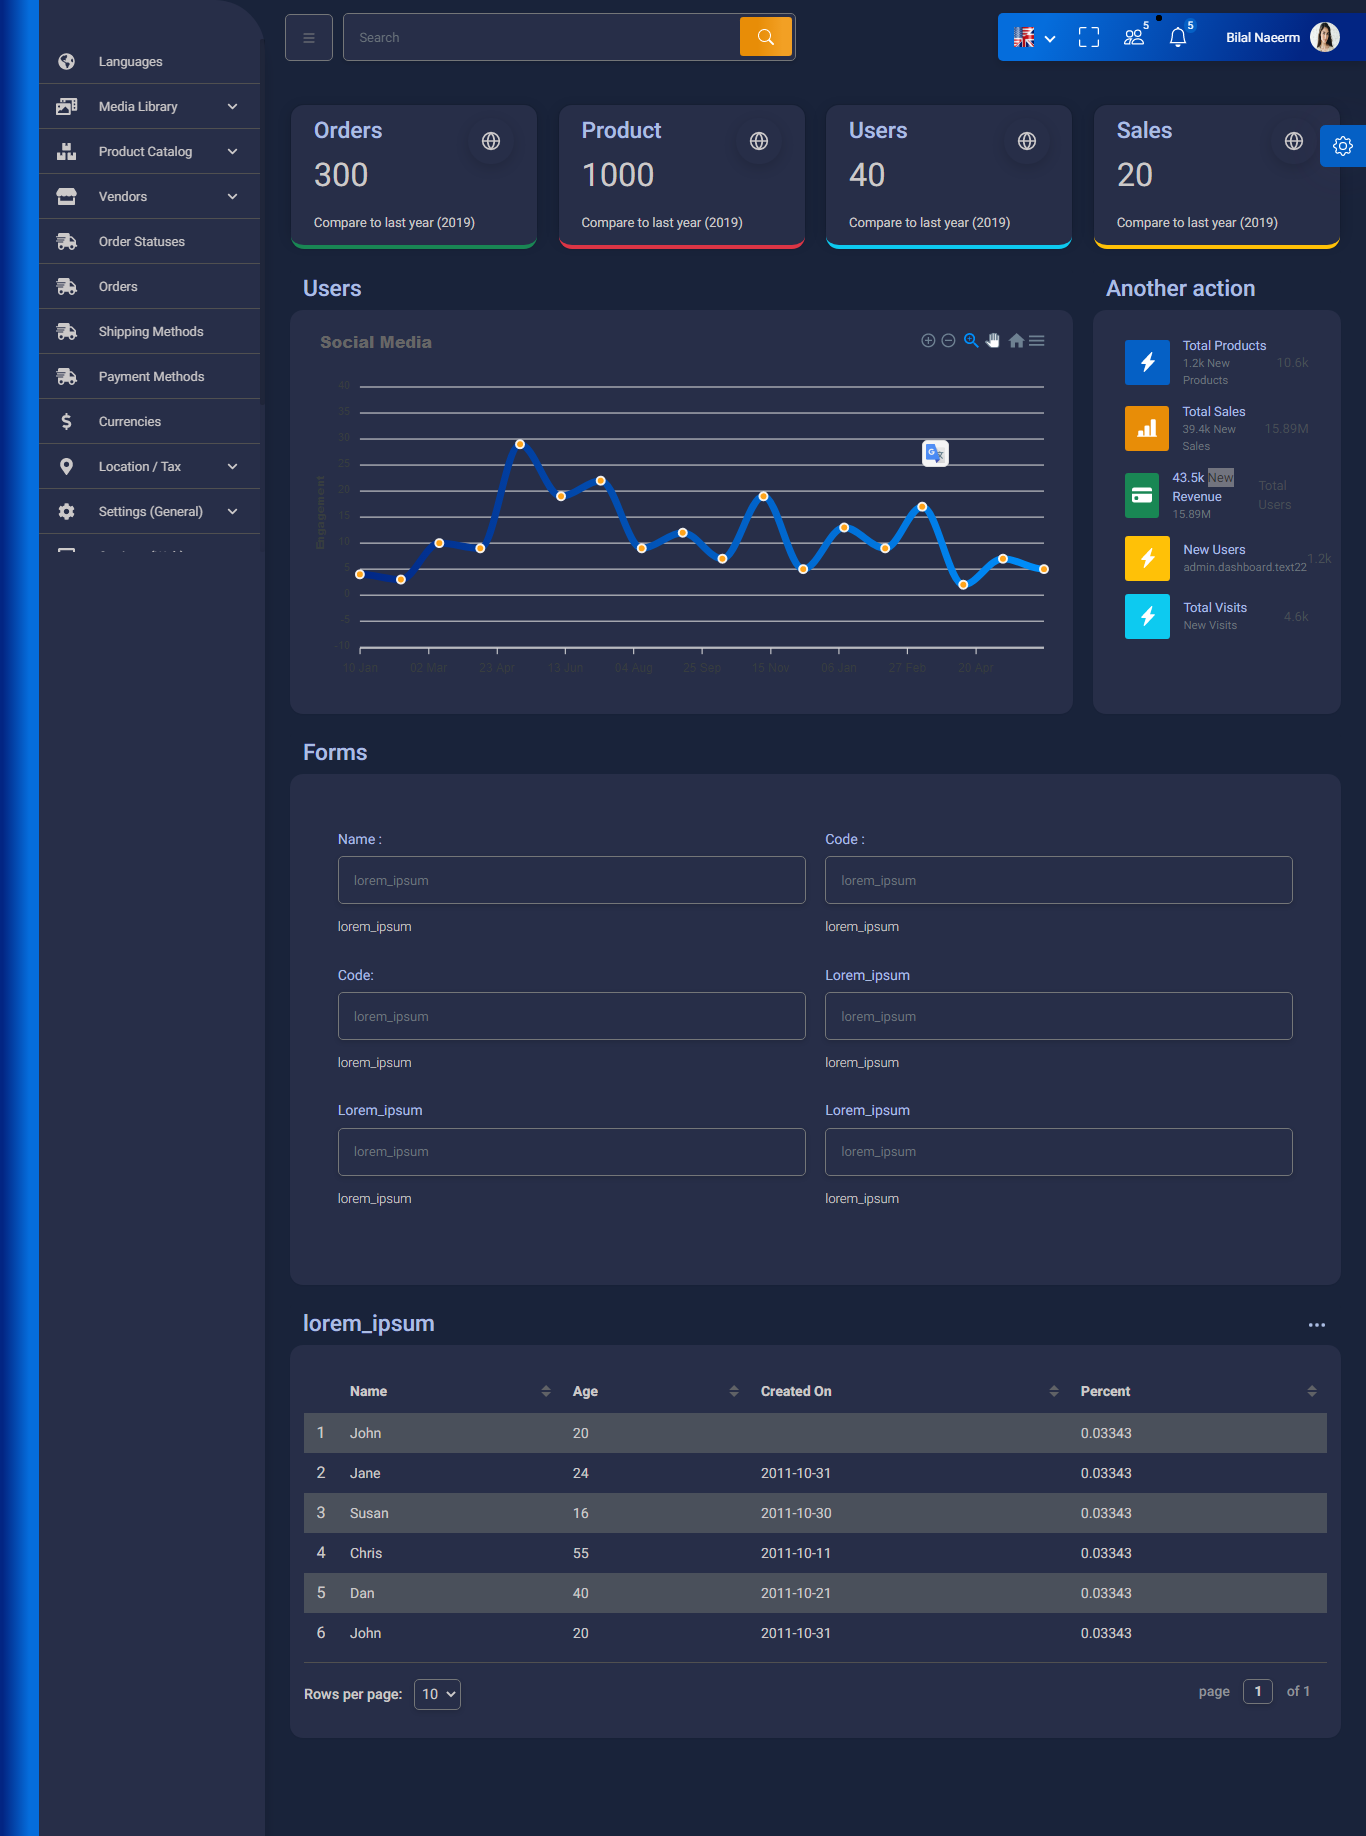Expand the Settings (General) menu
Screen dimensions: 1366x1836
pyautogui.click(x=150, y=512)
